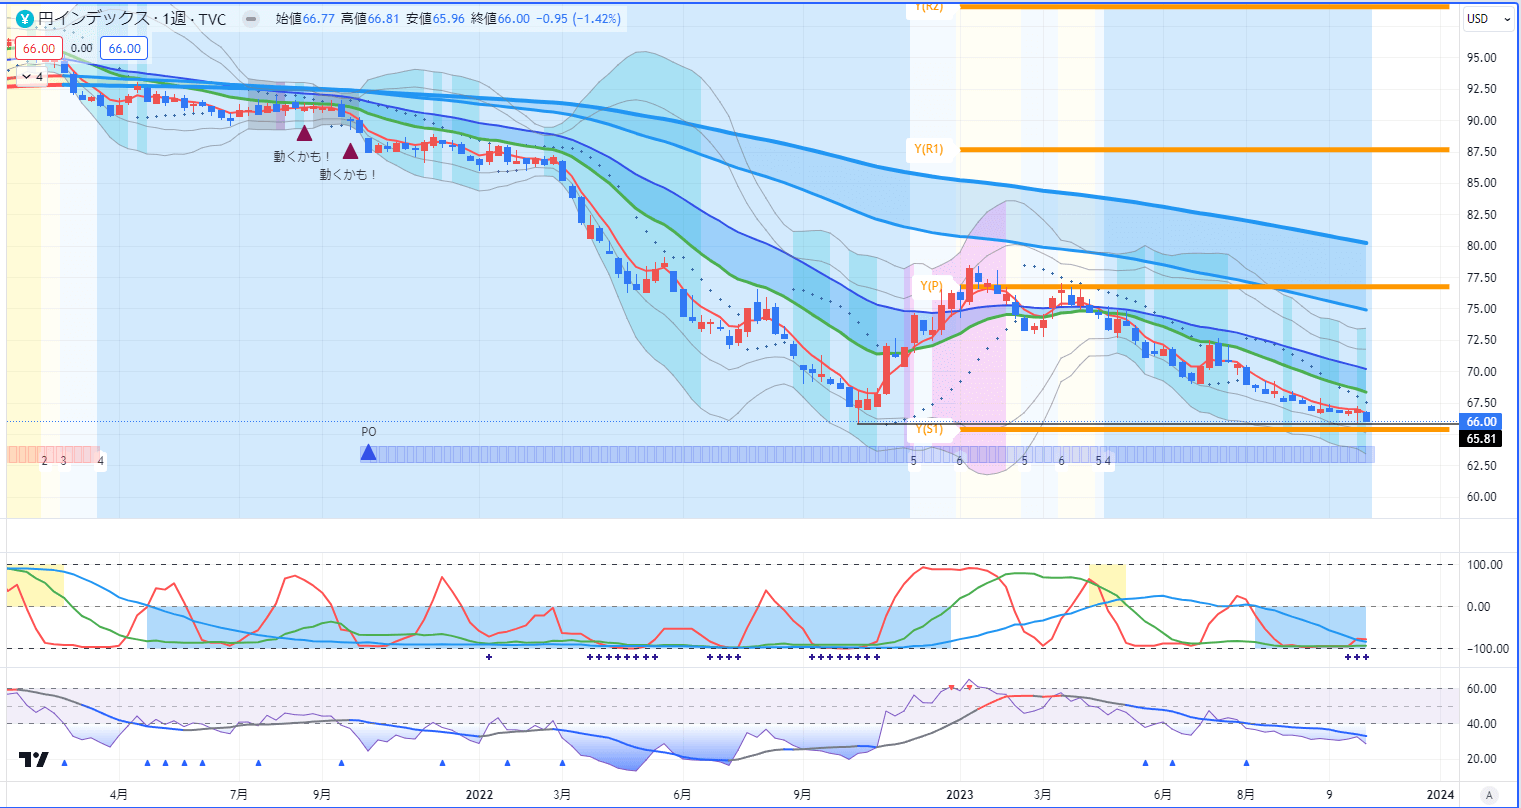Click the blue 66.00 current price label
Viewport: 1521px width, 808px height.
click(x=1482, y=422)
